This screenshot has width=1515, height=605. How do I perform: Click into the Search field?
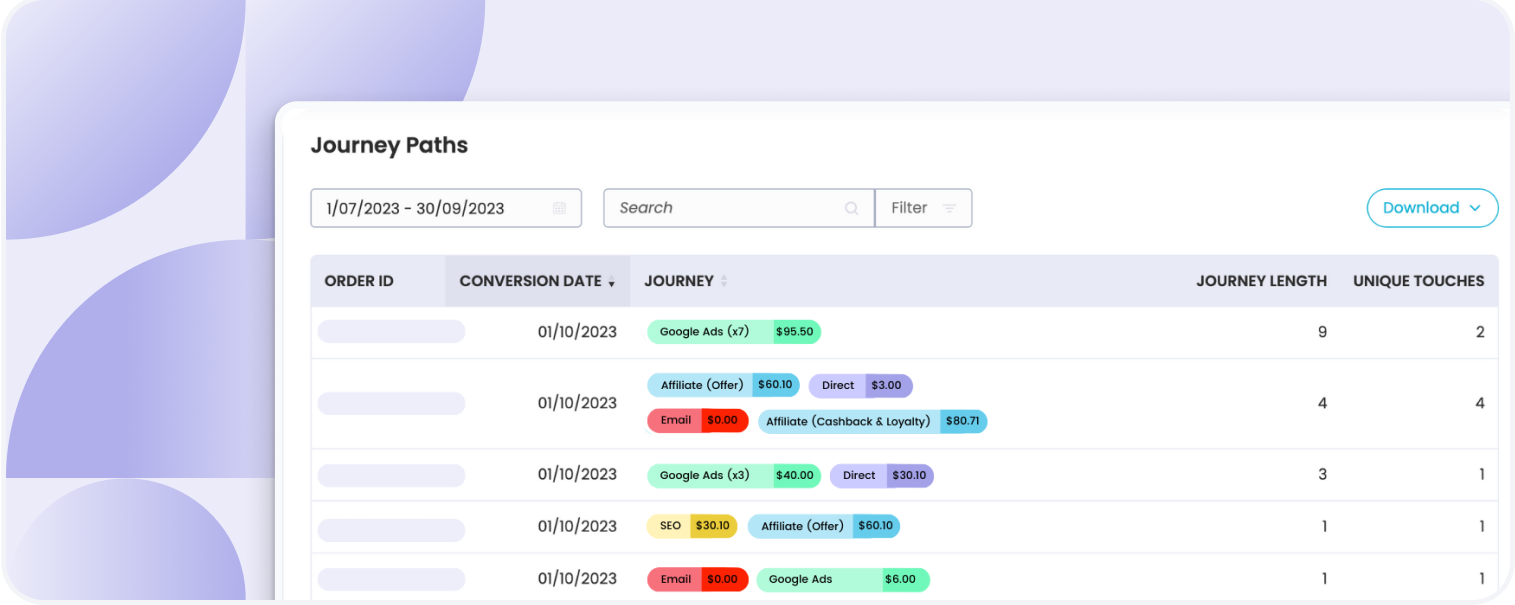click(725, 208)
